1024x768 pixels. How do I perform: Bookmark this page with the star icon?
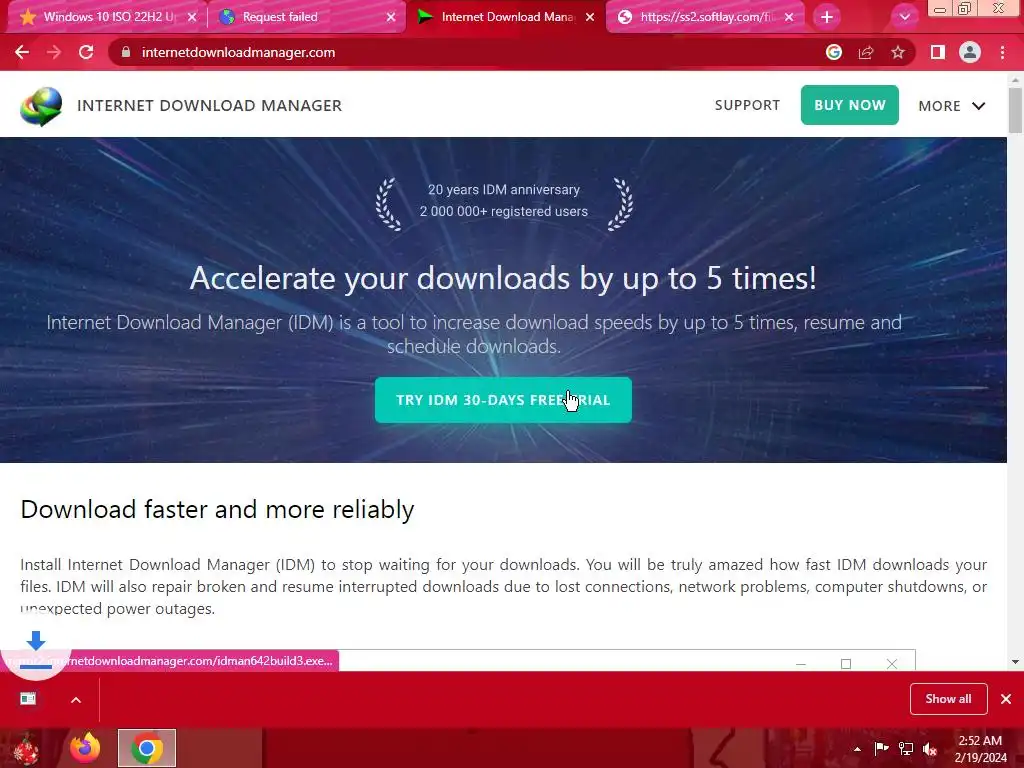click(898, 52)
